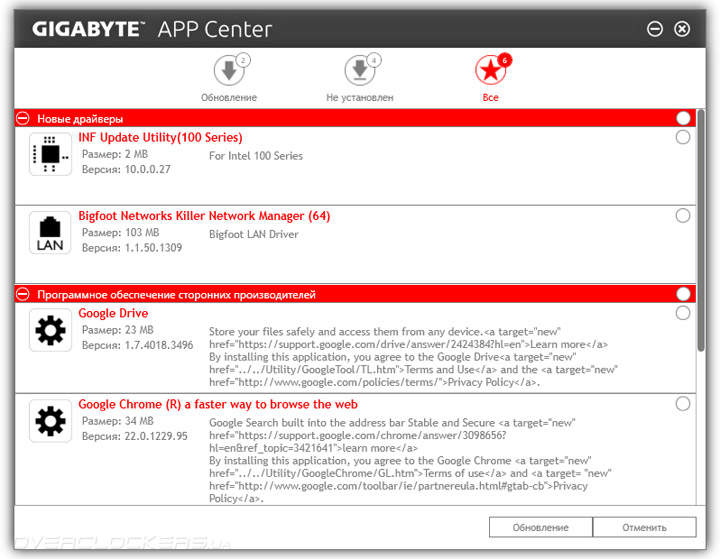Click the LAN driver icon

[x=50, y=233]
